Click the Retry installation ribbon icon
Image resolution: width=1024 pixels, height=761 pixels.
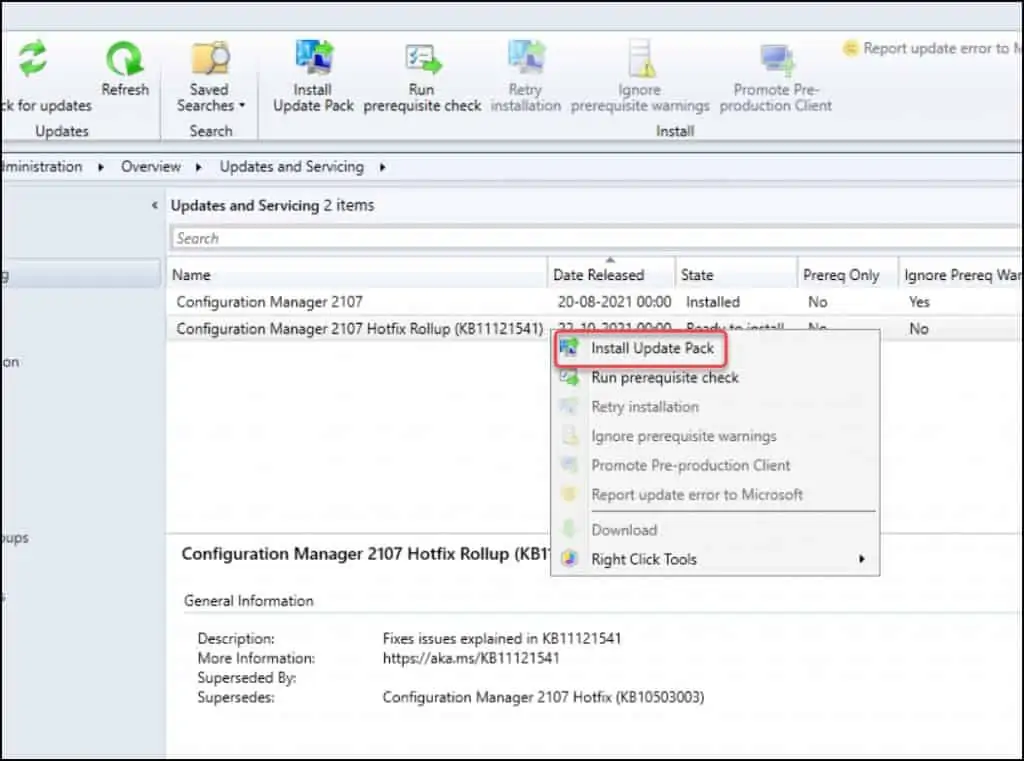point(526,57)
